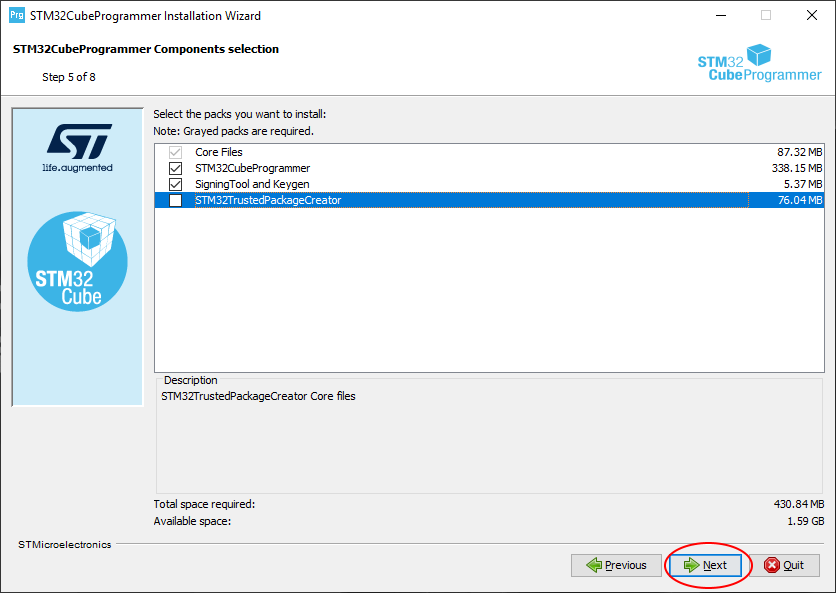Enable the STM32TrustedPackageCreator checkbox
Screen dimensions: 836x593
tap(176, 200)
